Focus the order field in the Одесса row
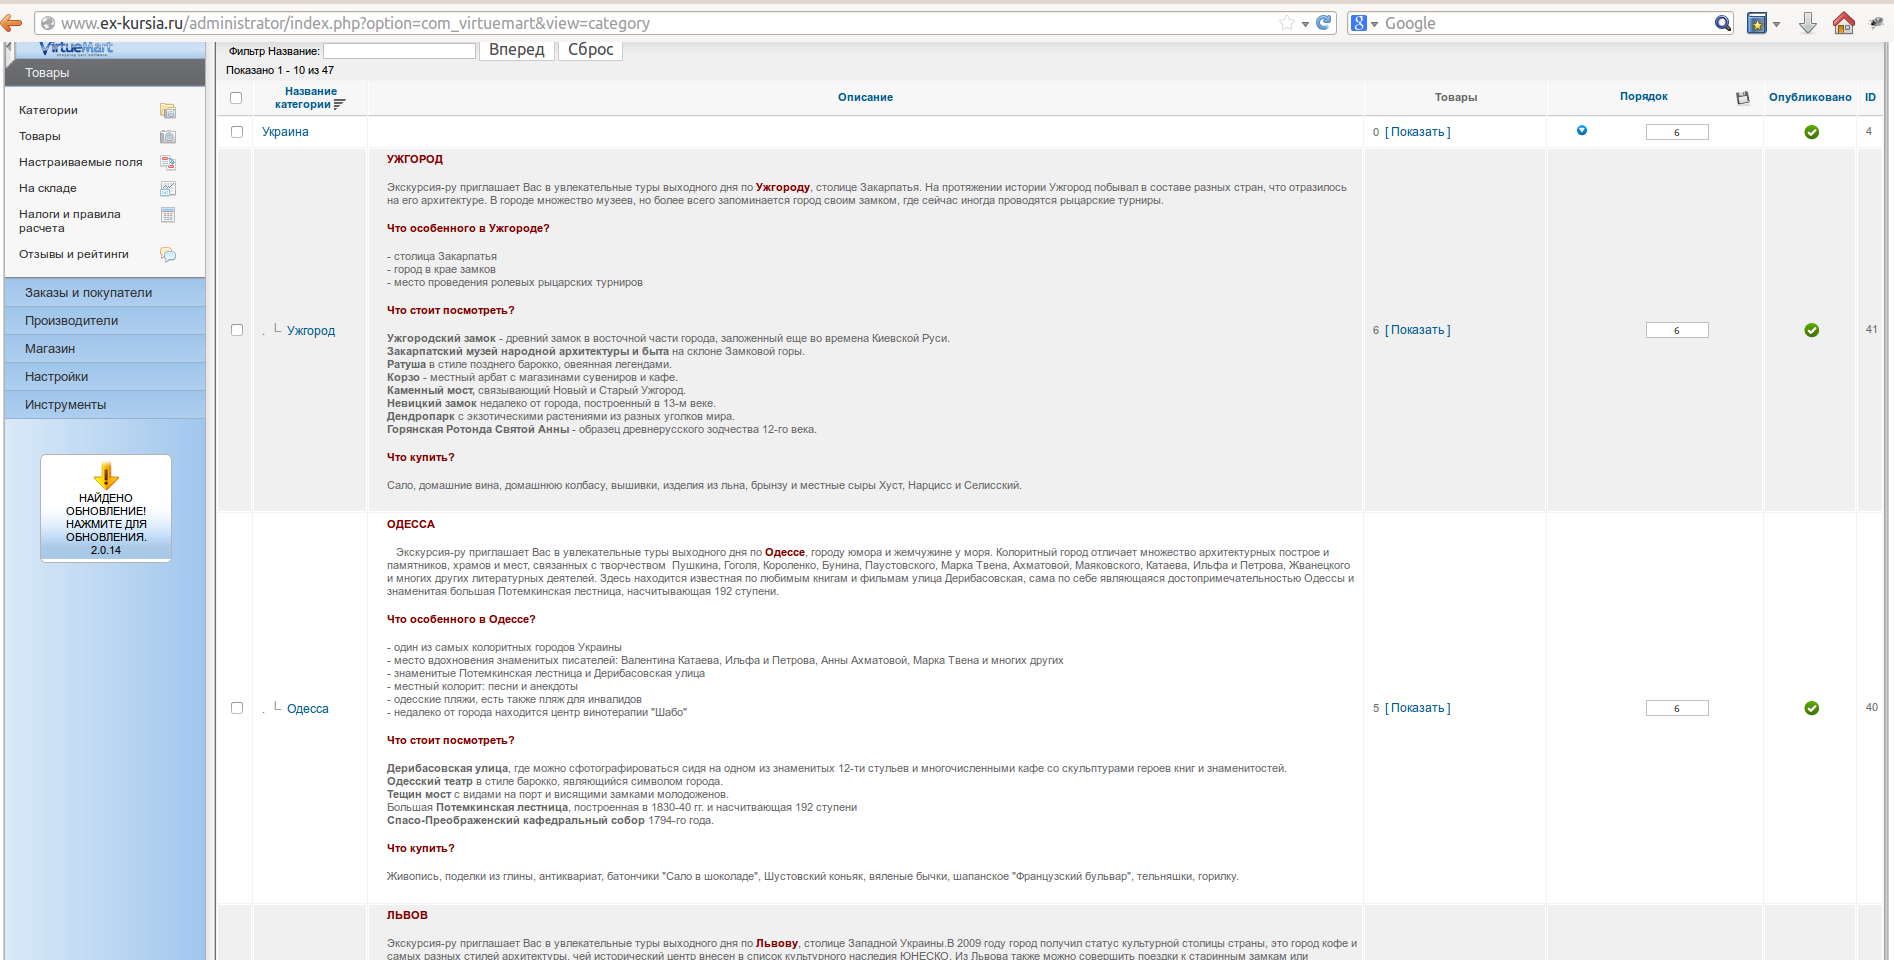Screen dimensions: 1894x960 click(x=1677, y=708)
